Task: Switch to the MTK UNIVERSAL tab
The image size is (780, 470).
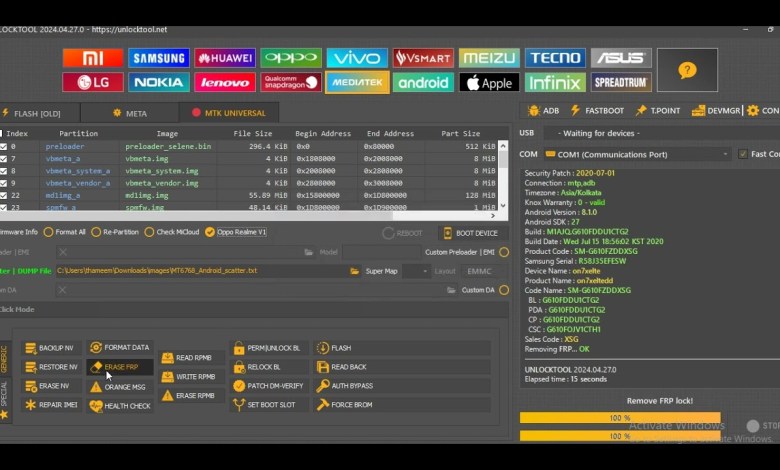Action: (229, 113)
